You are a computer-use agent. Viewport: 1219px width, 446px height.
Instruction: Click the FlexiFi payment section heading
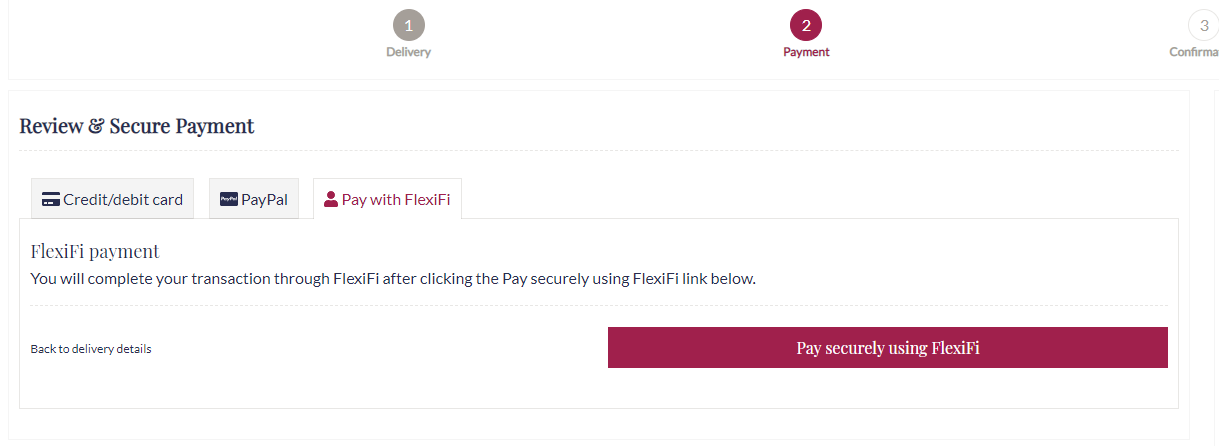coord(95,251)
